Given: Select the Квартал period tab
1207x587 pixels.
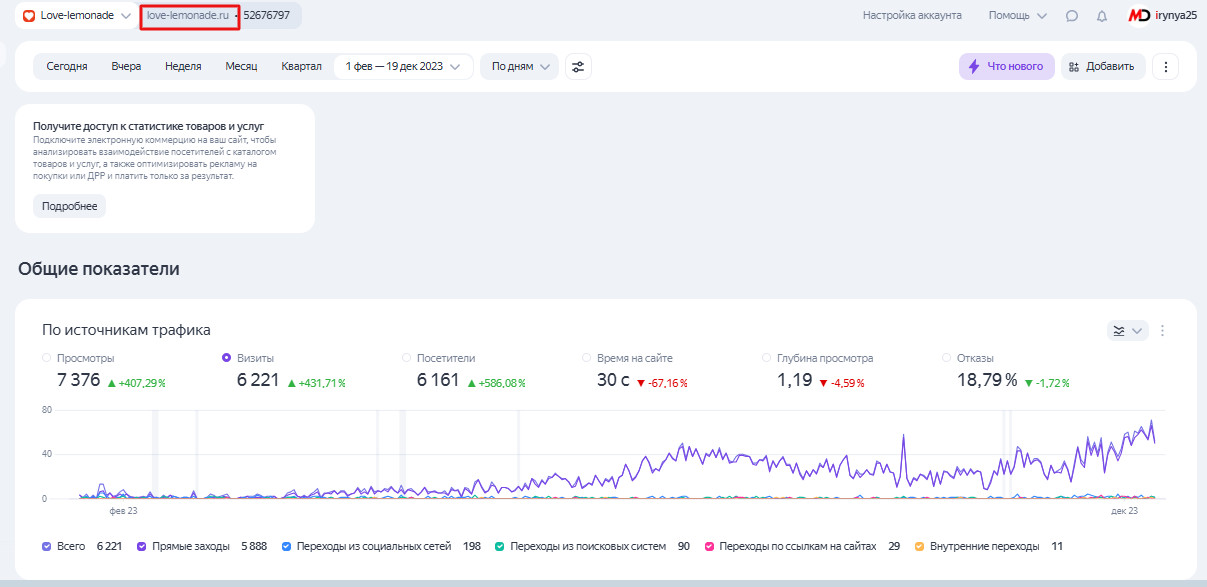Looking at the screenshot, I should coord(301,67).
